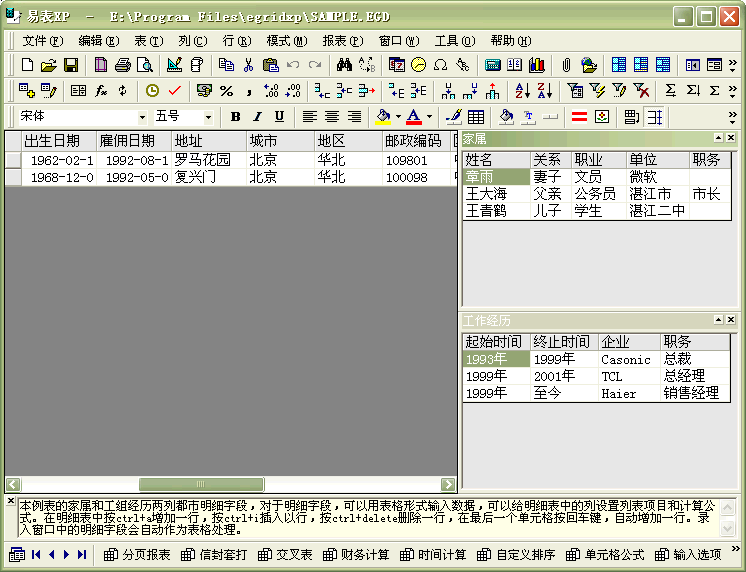Open the 分页报表 sheet tab
The height and width of the screenshot is (572, 746).
(x=137, y=555)
